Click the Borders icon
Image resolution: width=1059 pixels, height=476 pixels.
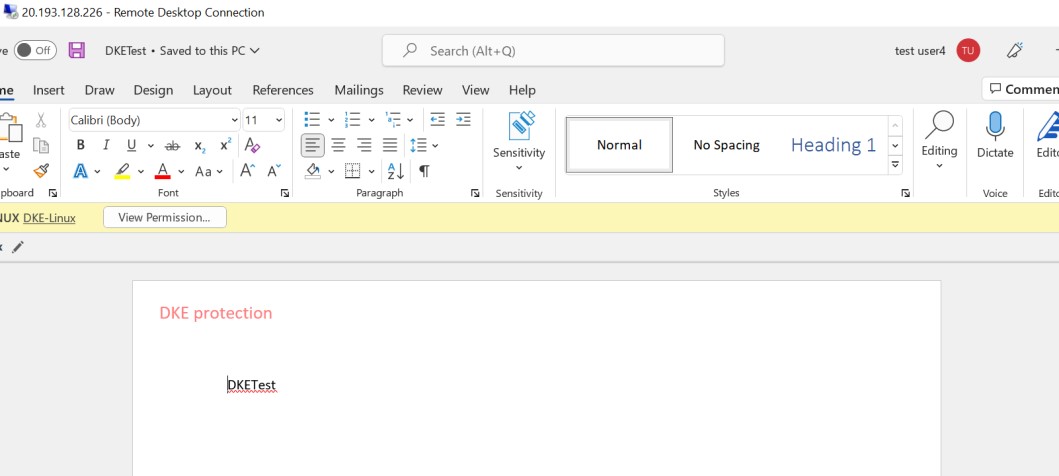click(x=353, y=171)
